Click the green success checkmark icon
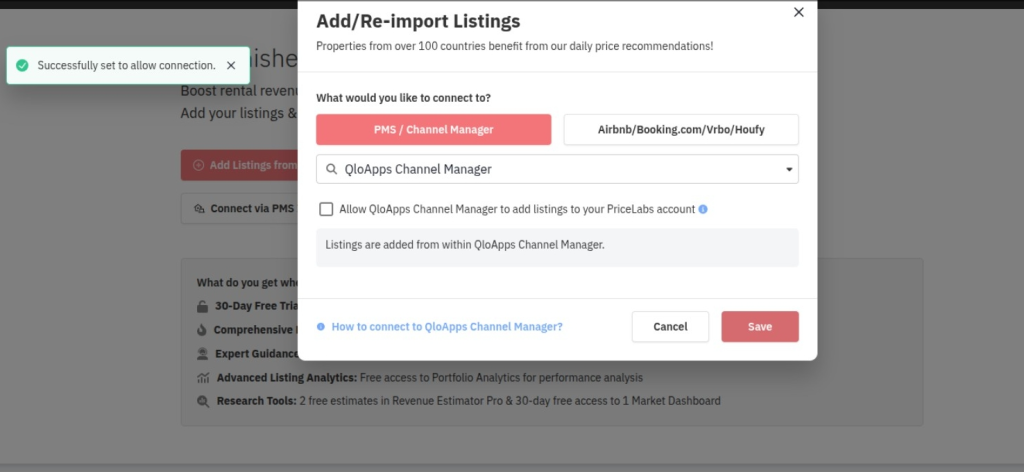 pyautogui.click(x=22, y=65)
